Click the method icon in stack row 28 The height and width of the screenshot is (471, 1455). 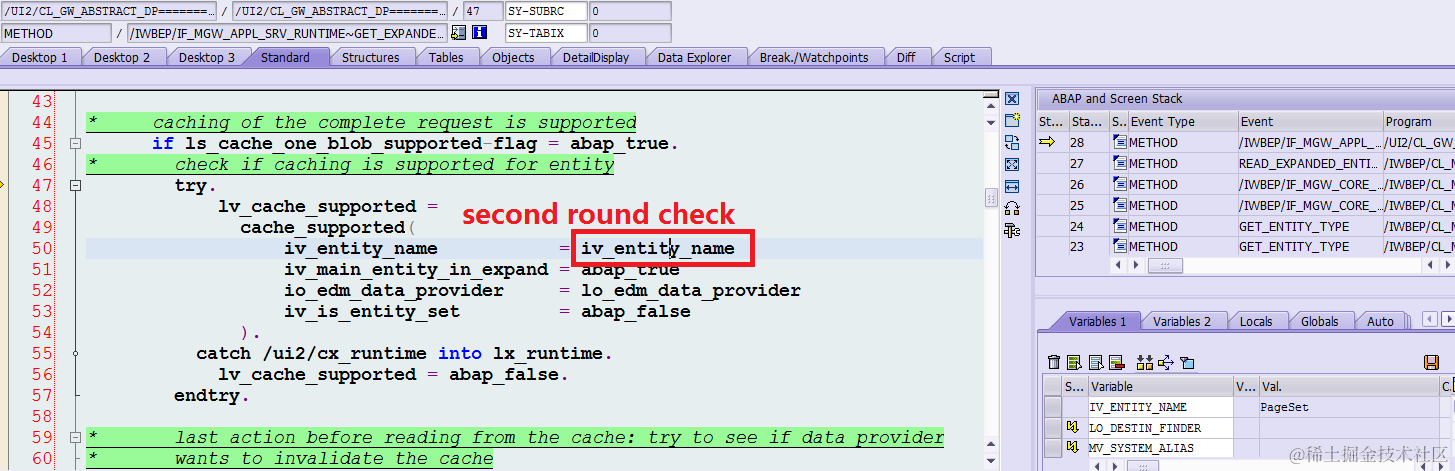pyautogui.click(x=1119, y=142)
